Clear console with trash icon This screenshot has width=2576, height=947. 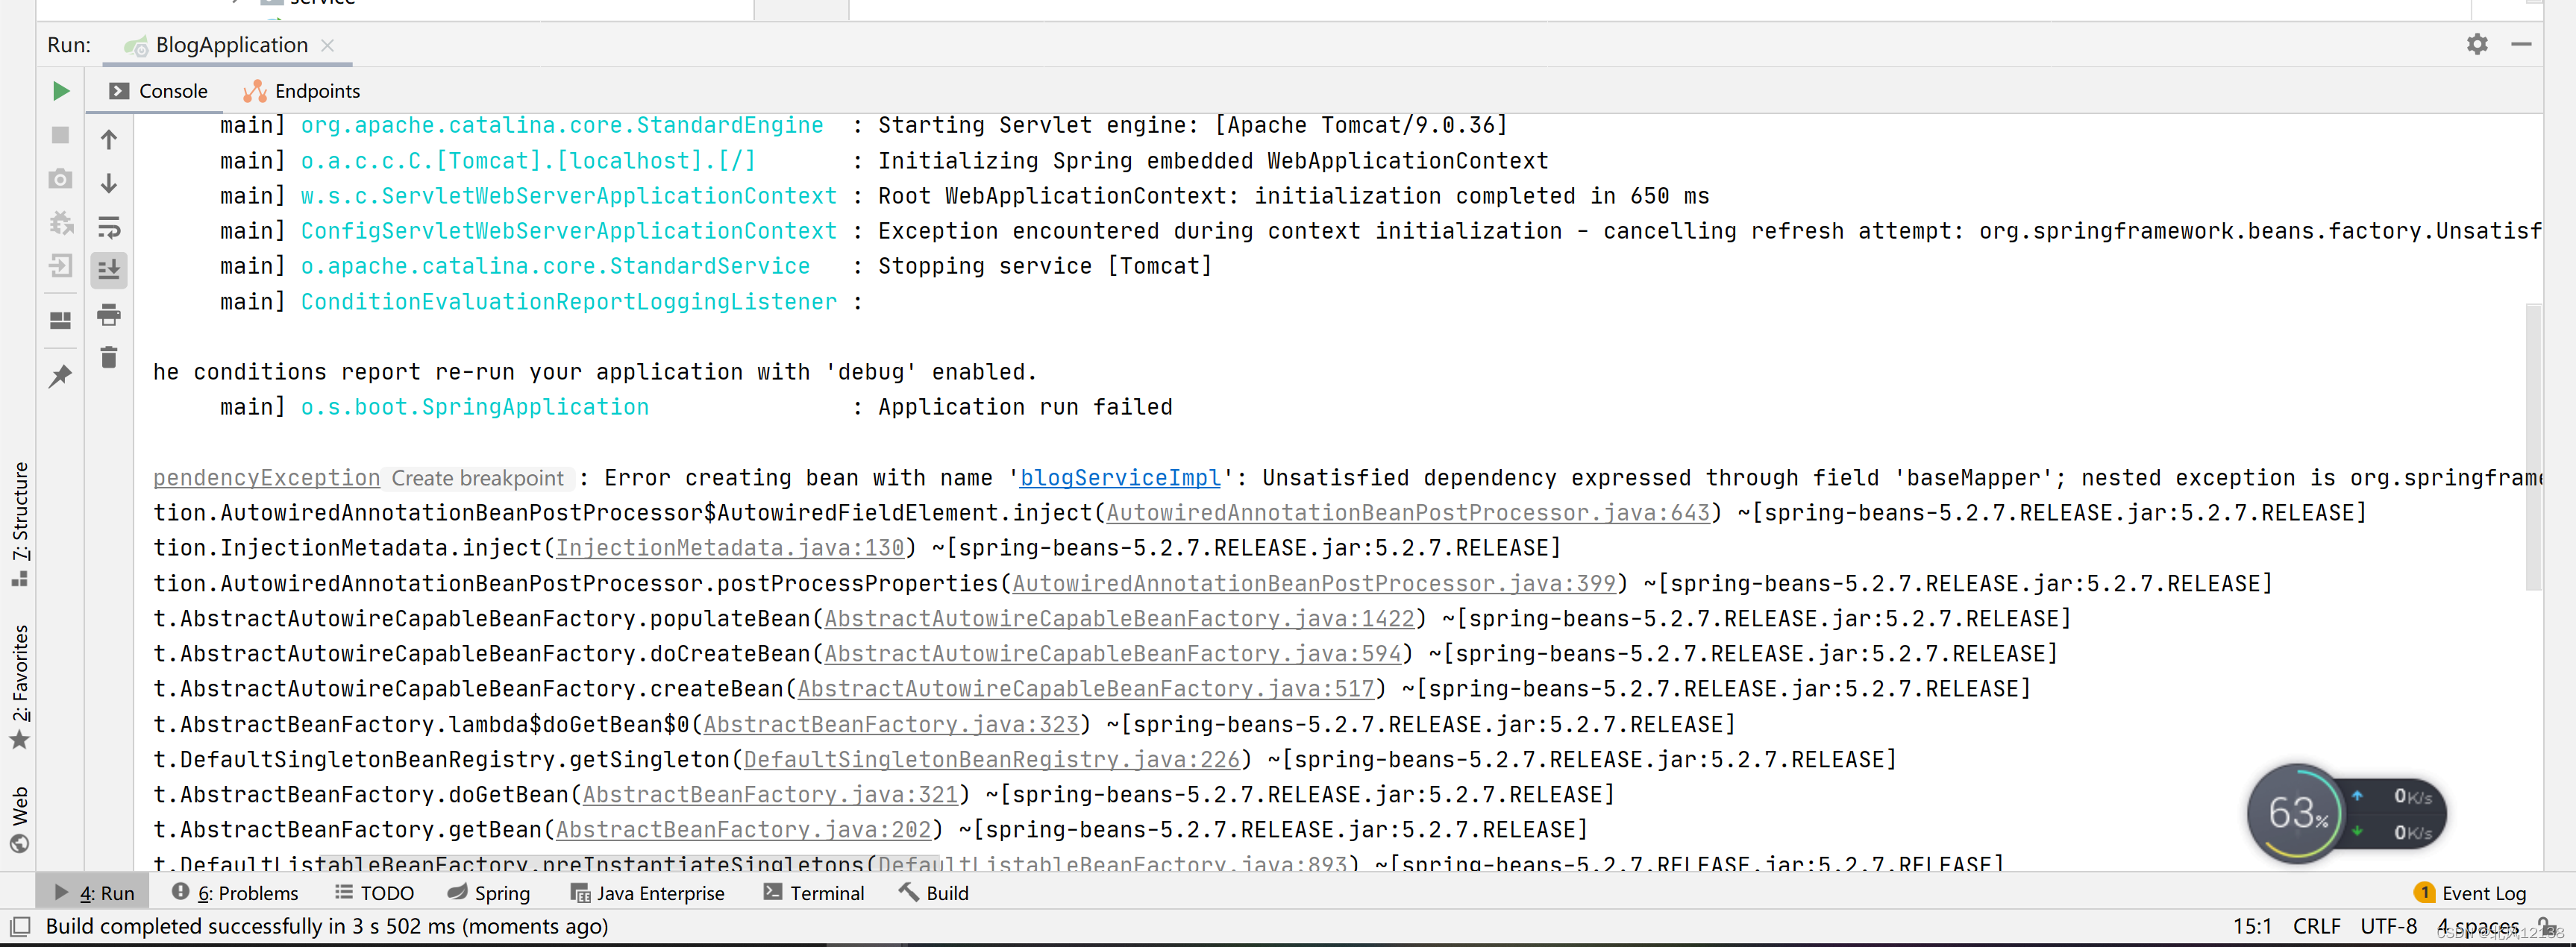(109, 357)
